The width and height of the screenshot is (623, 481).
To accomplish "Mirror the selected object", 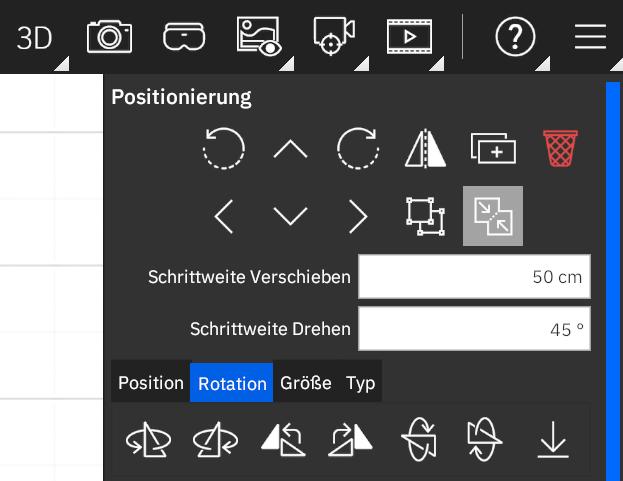I will pos(425,148).
